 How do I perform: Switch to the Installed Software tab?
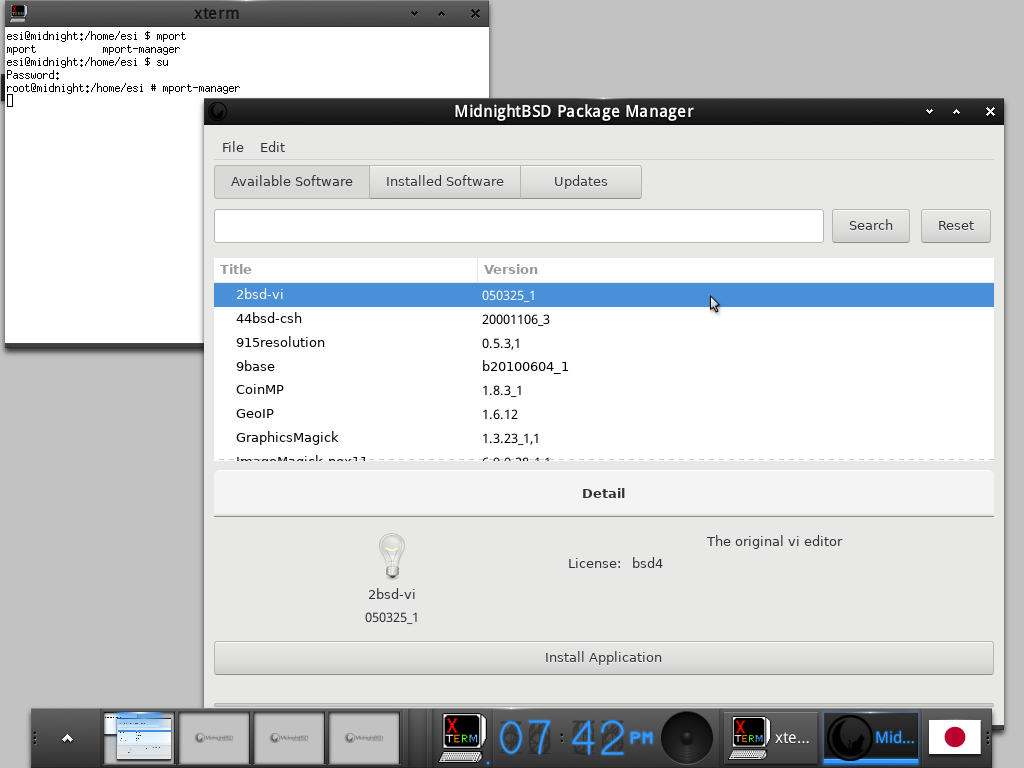[444, 181]
